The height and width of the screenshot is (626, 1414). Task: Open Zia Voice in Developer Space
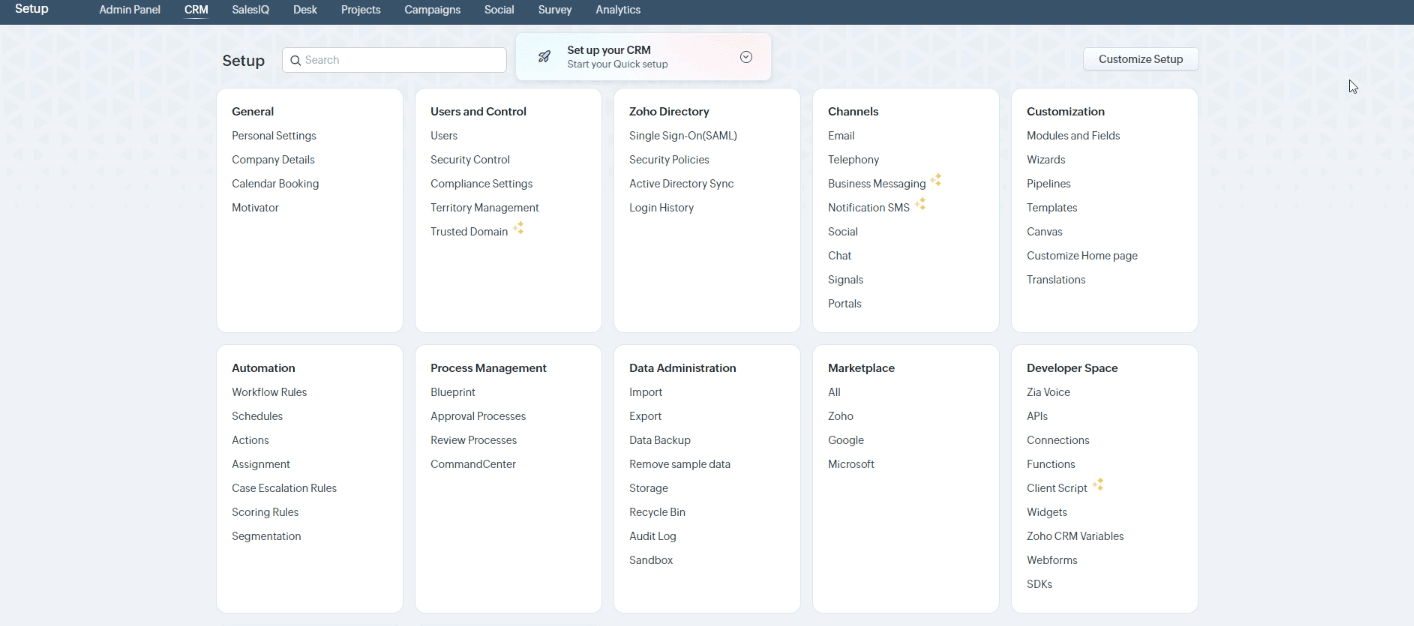click(1047, 391)
